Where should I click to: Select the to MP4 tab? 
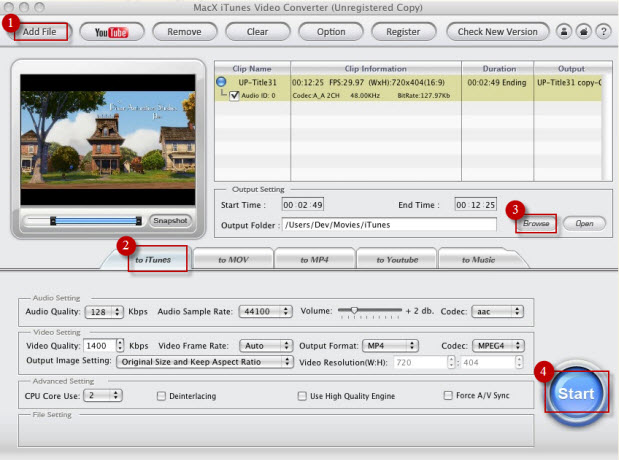tap(315, 260)
